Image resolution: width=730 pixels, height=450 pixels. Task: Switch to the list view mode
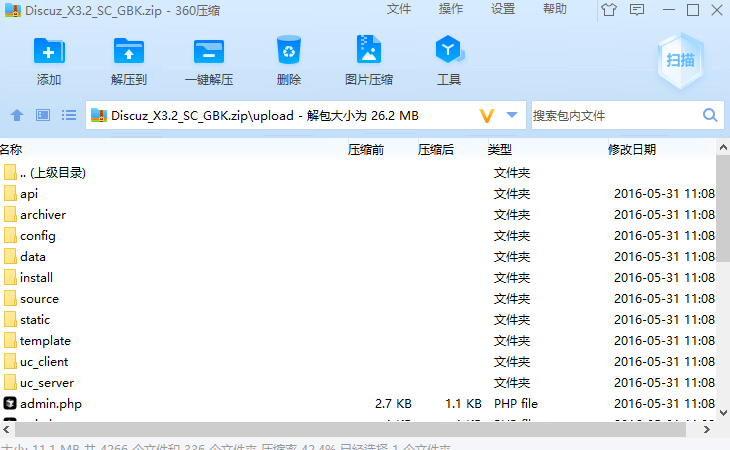coord(69,116)
